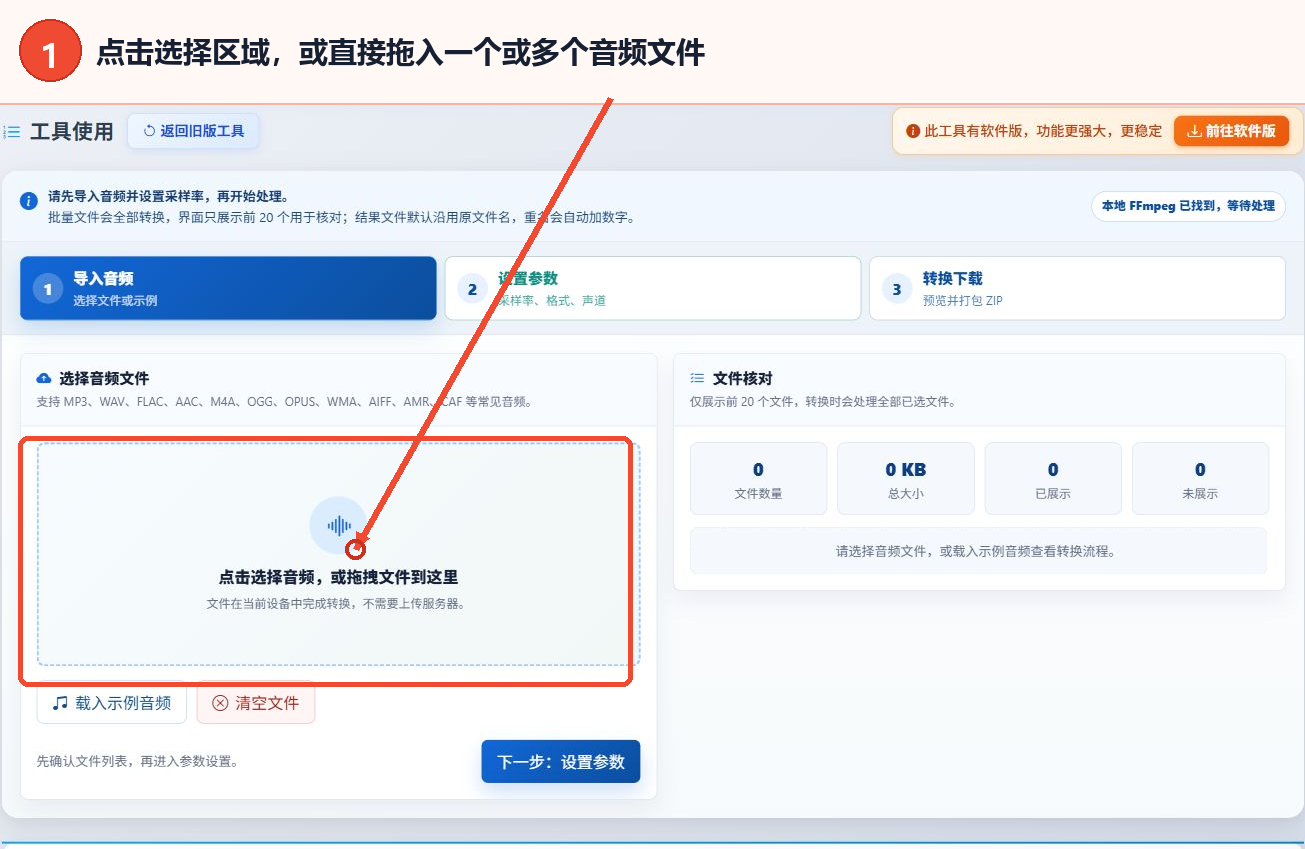Click the step number 2 circle
The height and width of the screenshot is (849, 1305).
coord(472,289)
